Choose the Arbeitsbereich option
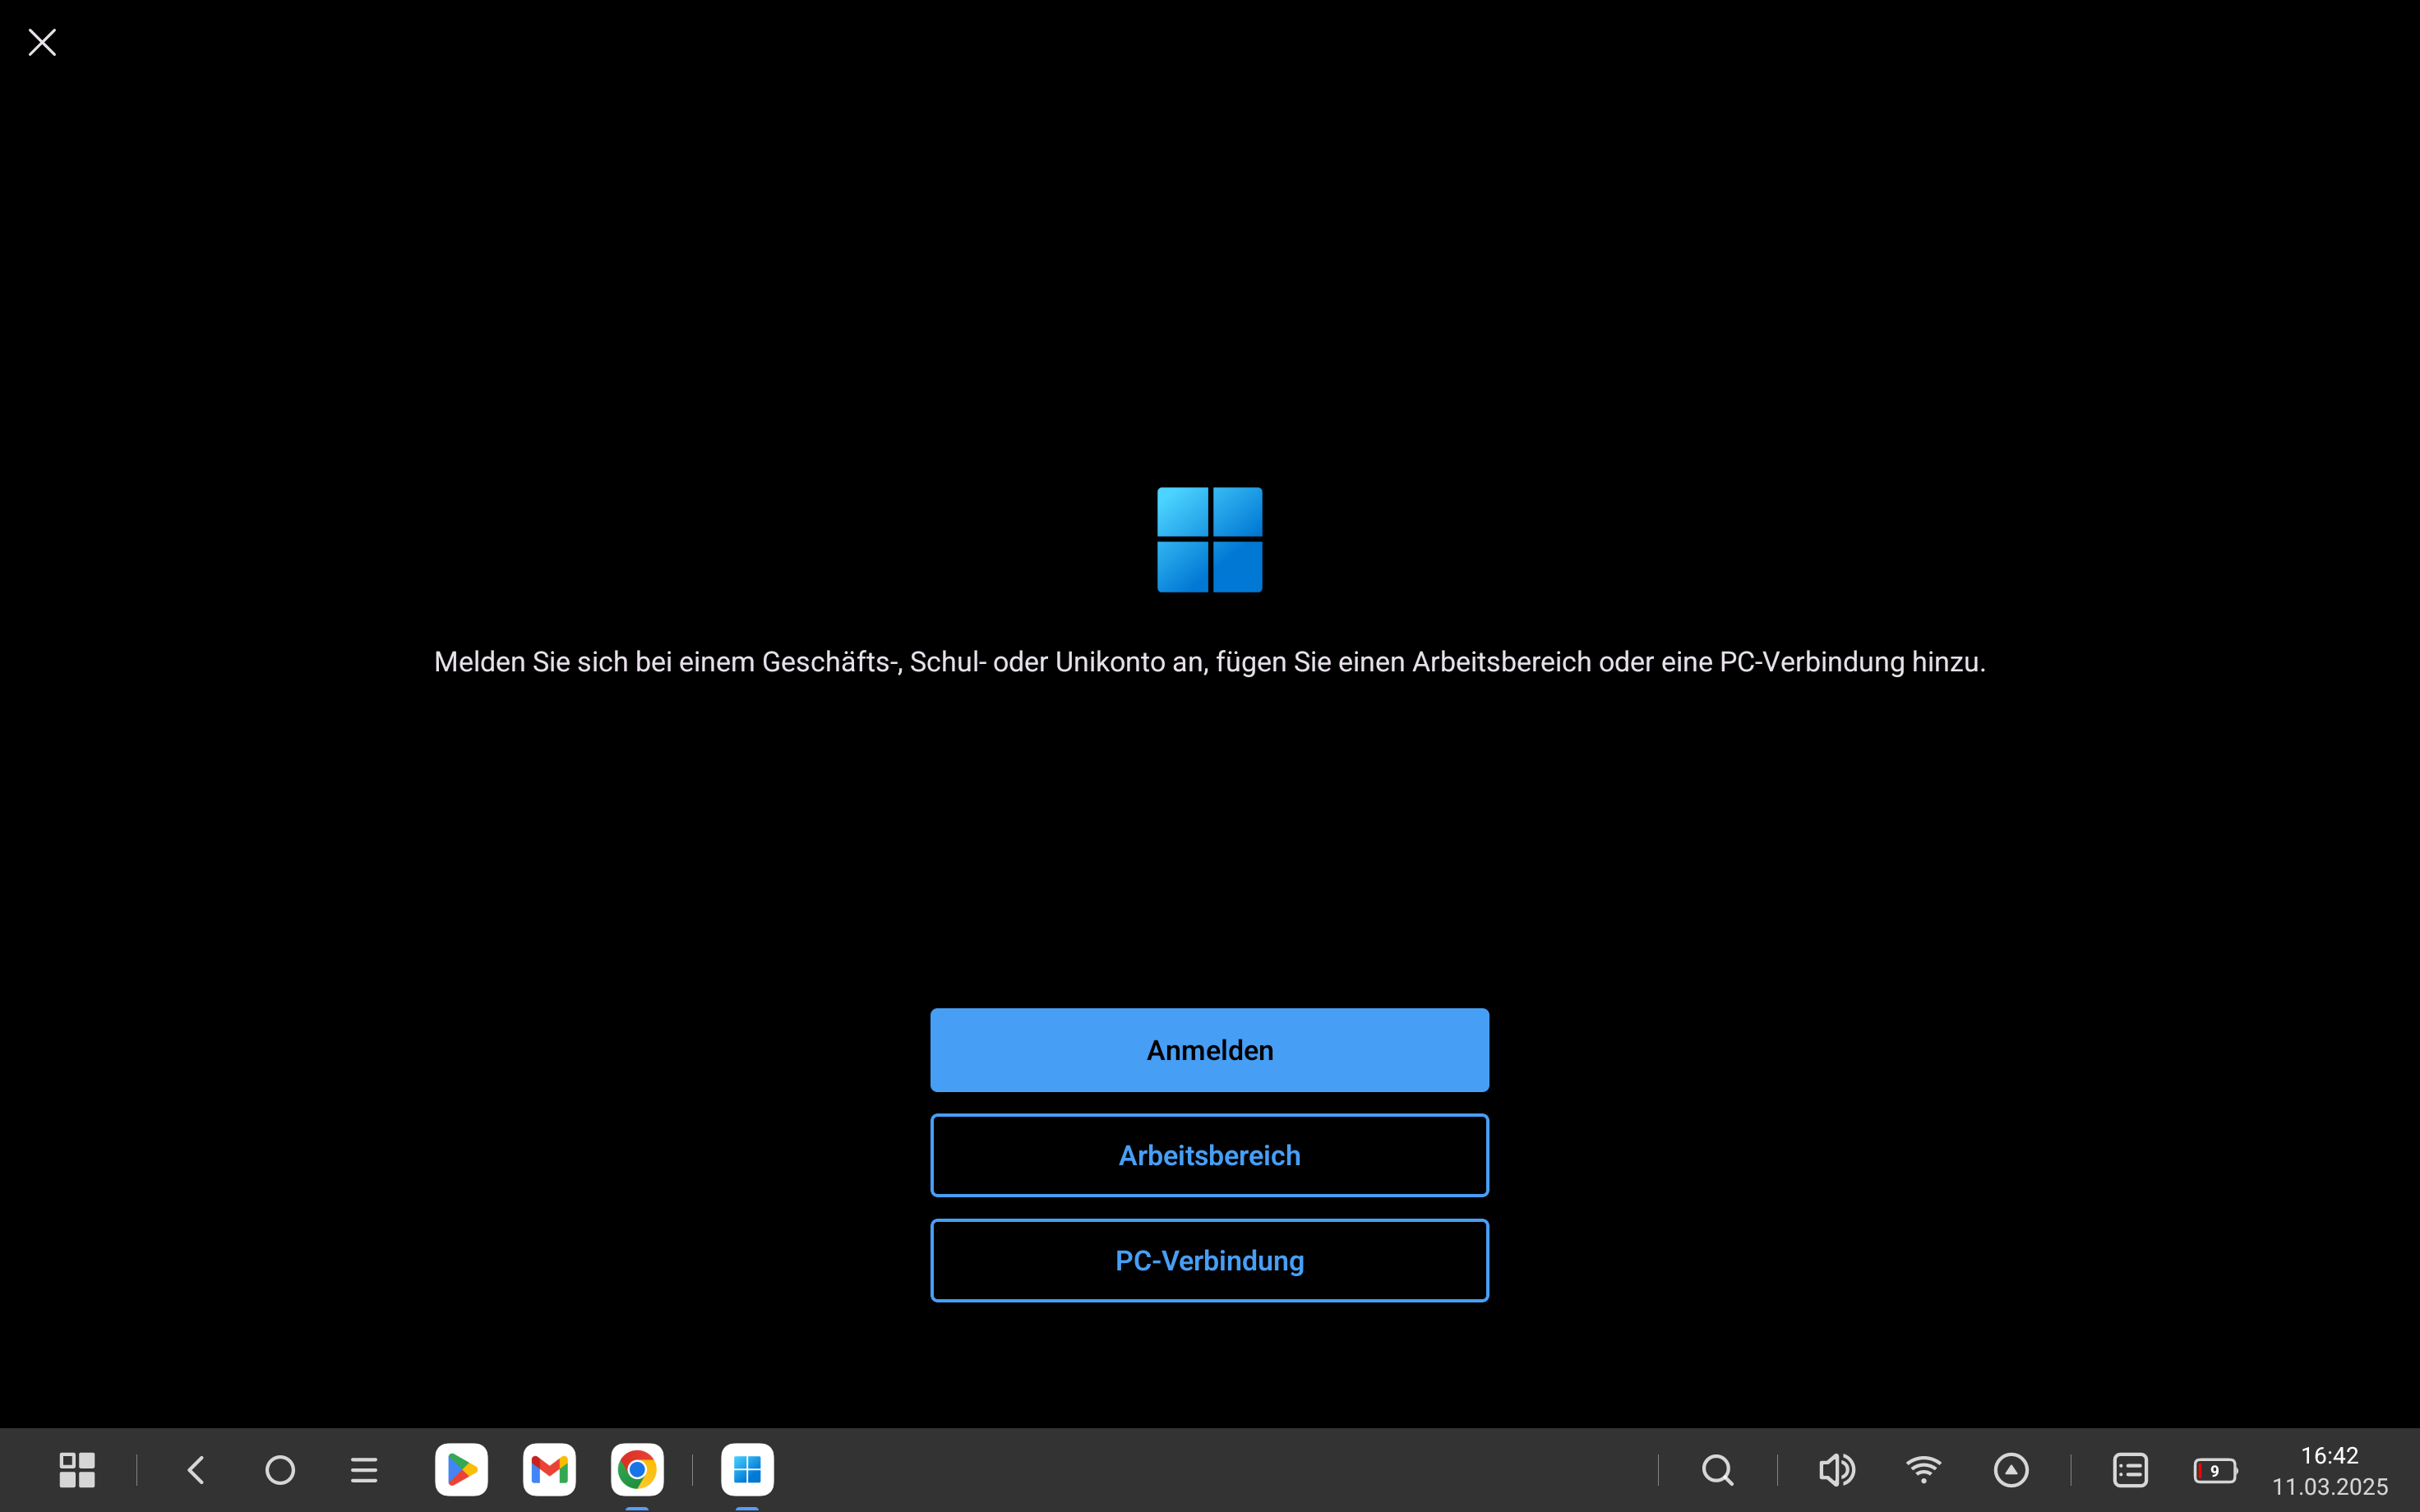Screen dimensions: 2420x1512 tap(1209, 1155)
